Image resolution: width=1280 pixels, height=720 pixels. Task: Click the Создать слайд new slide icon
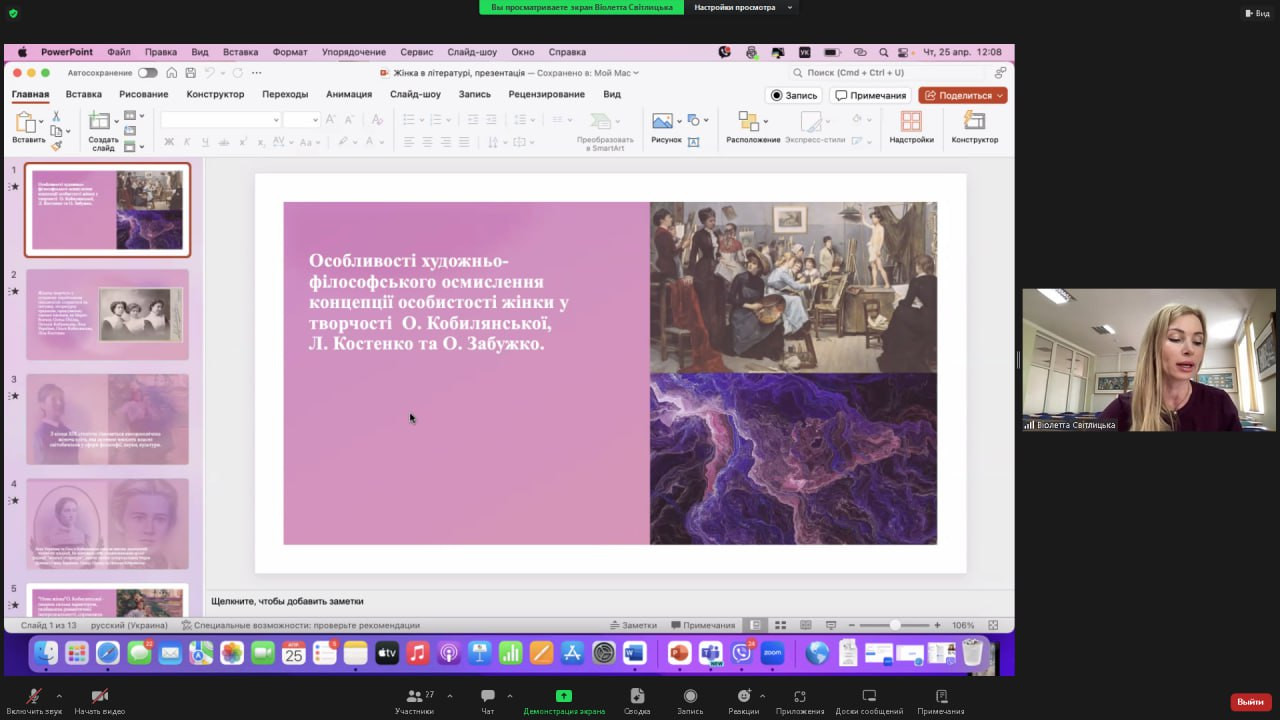(100, 122)
